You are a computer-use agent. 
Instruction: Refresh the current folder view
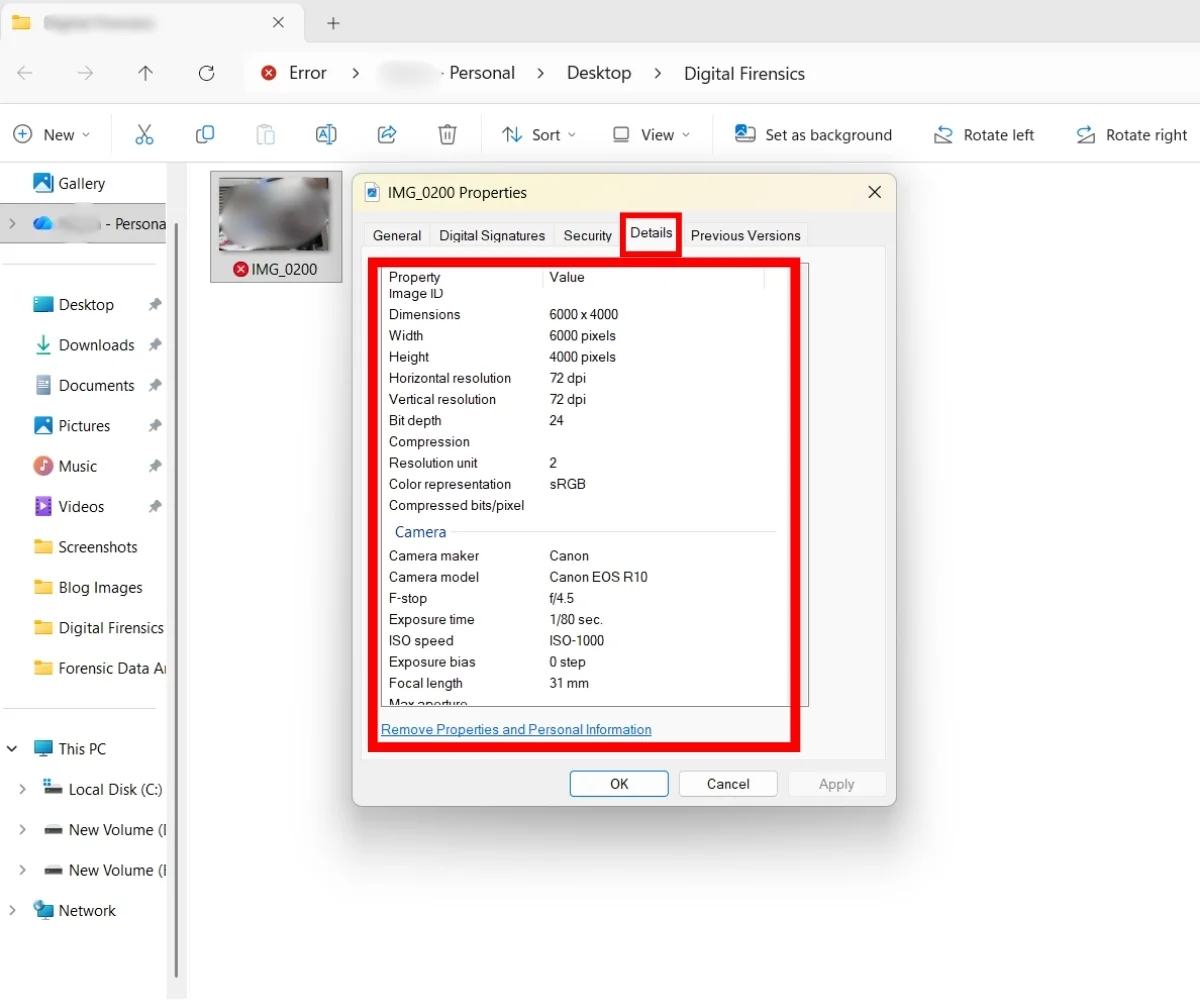[207, 73]
